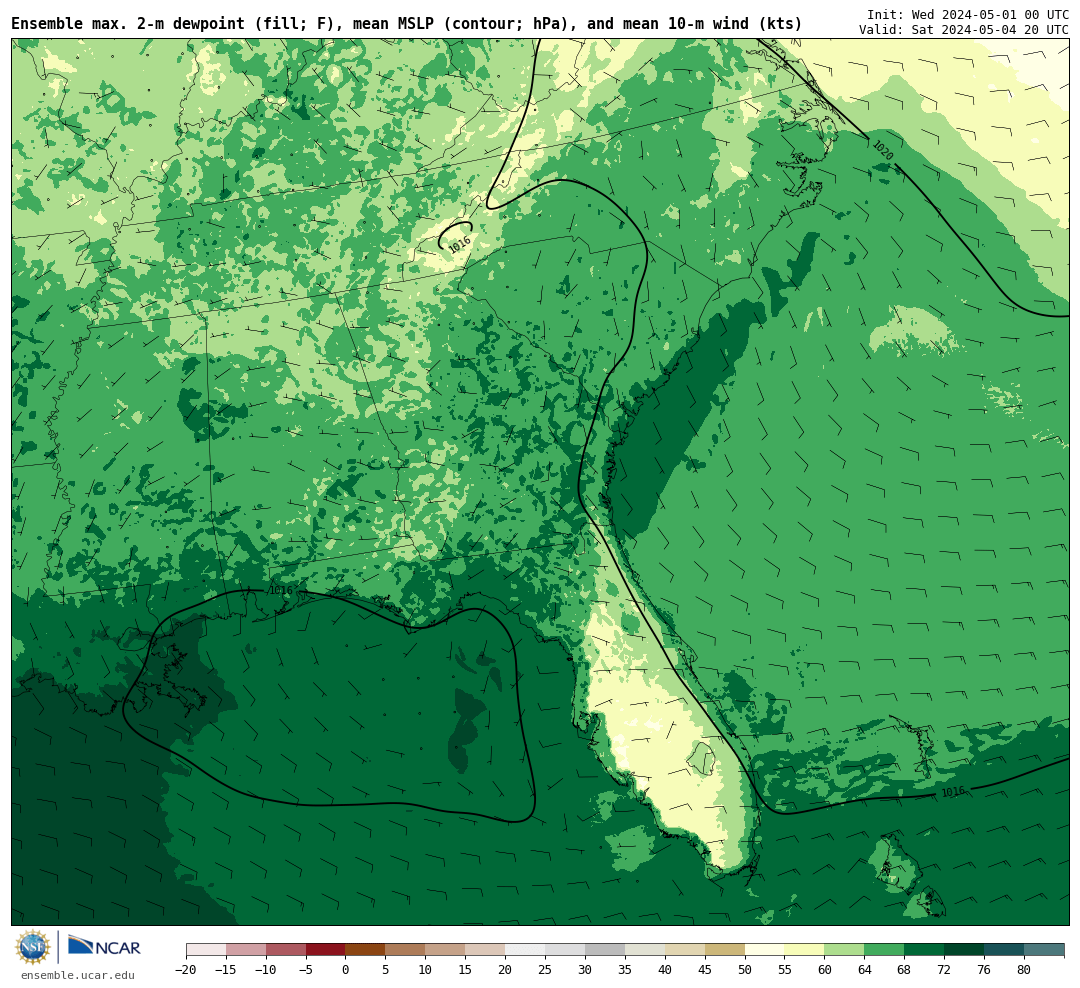Pick the tan swatch between 10 and 15
The height and width of the screenshot is (988, 1080).
(x=446, y=950)
